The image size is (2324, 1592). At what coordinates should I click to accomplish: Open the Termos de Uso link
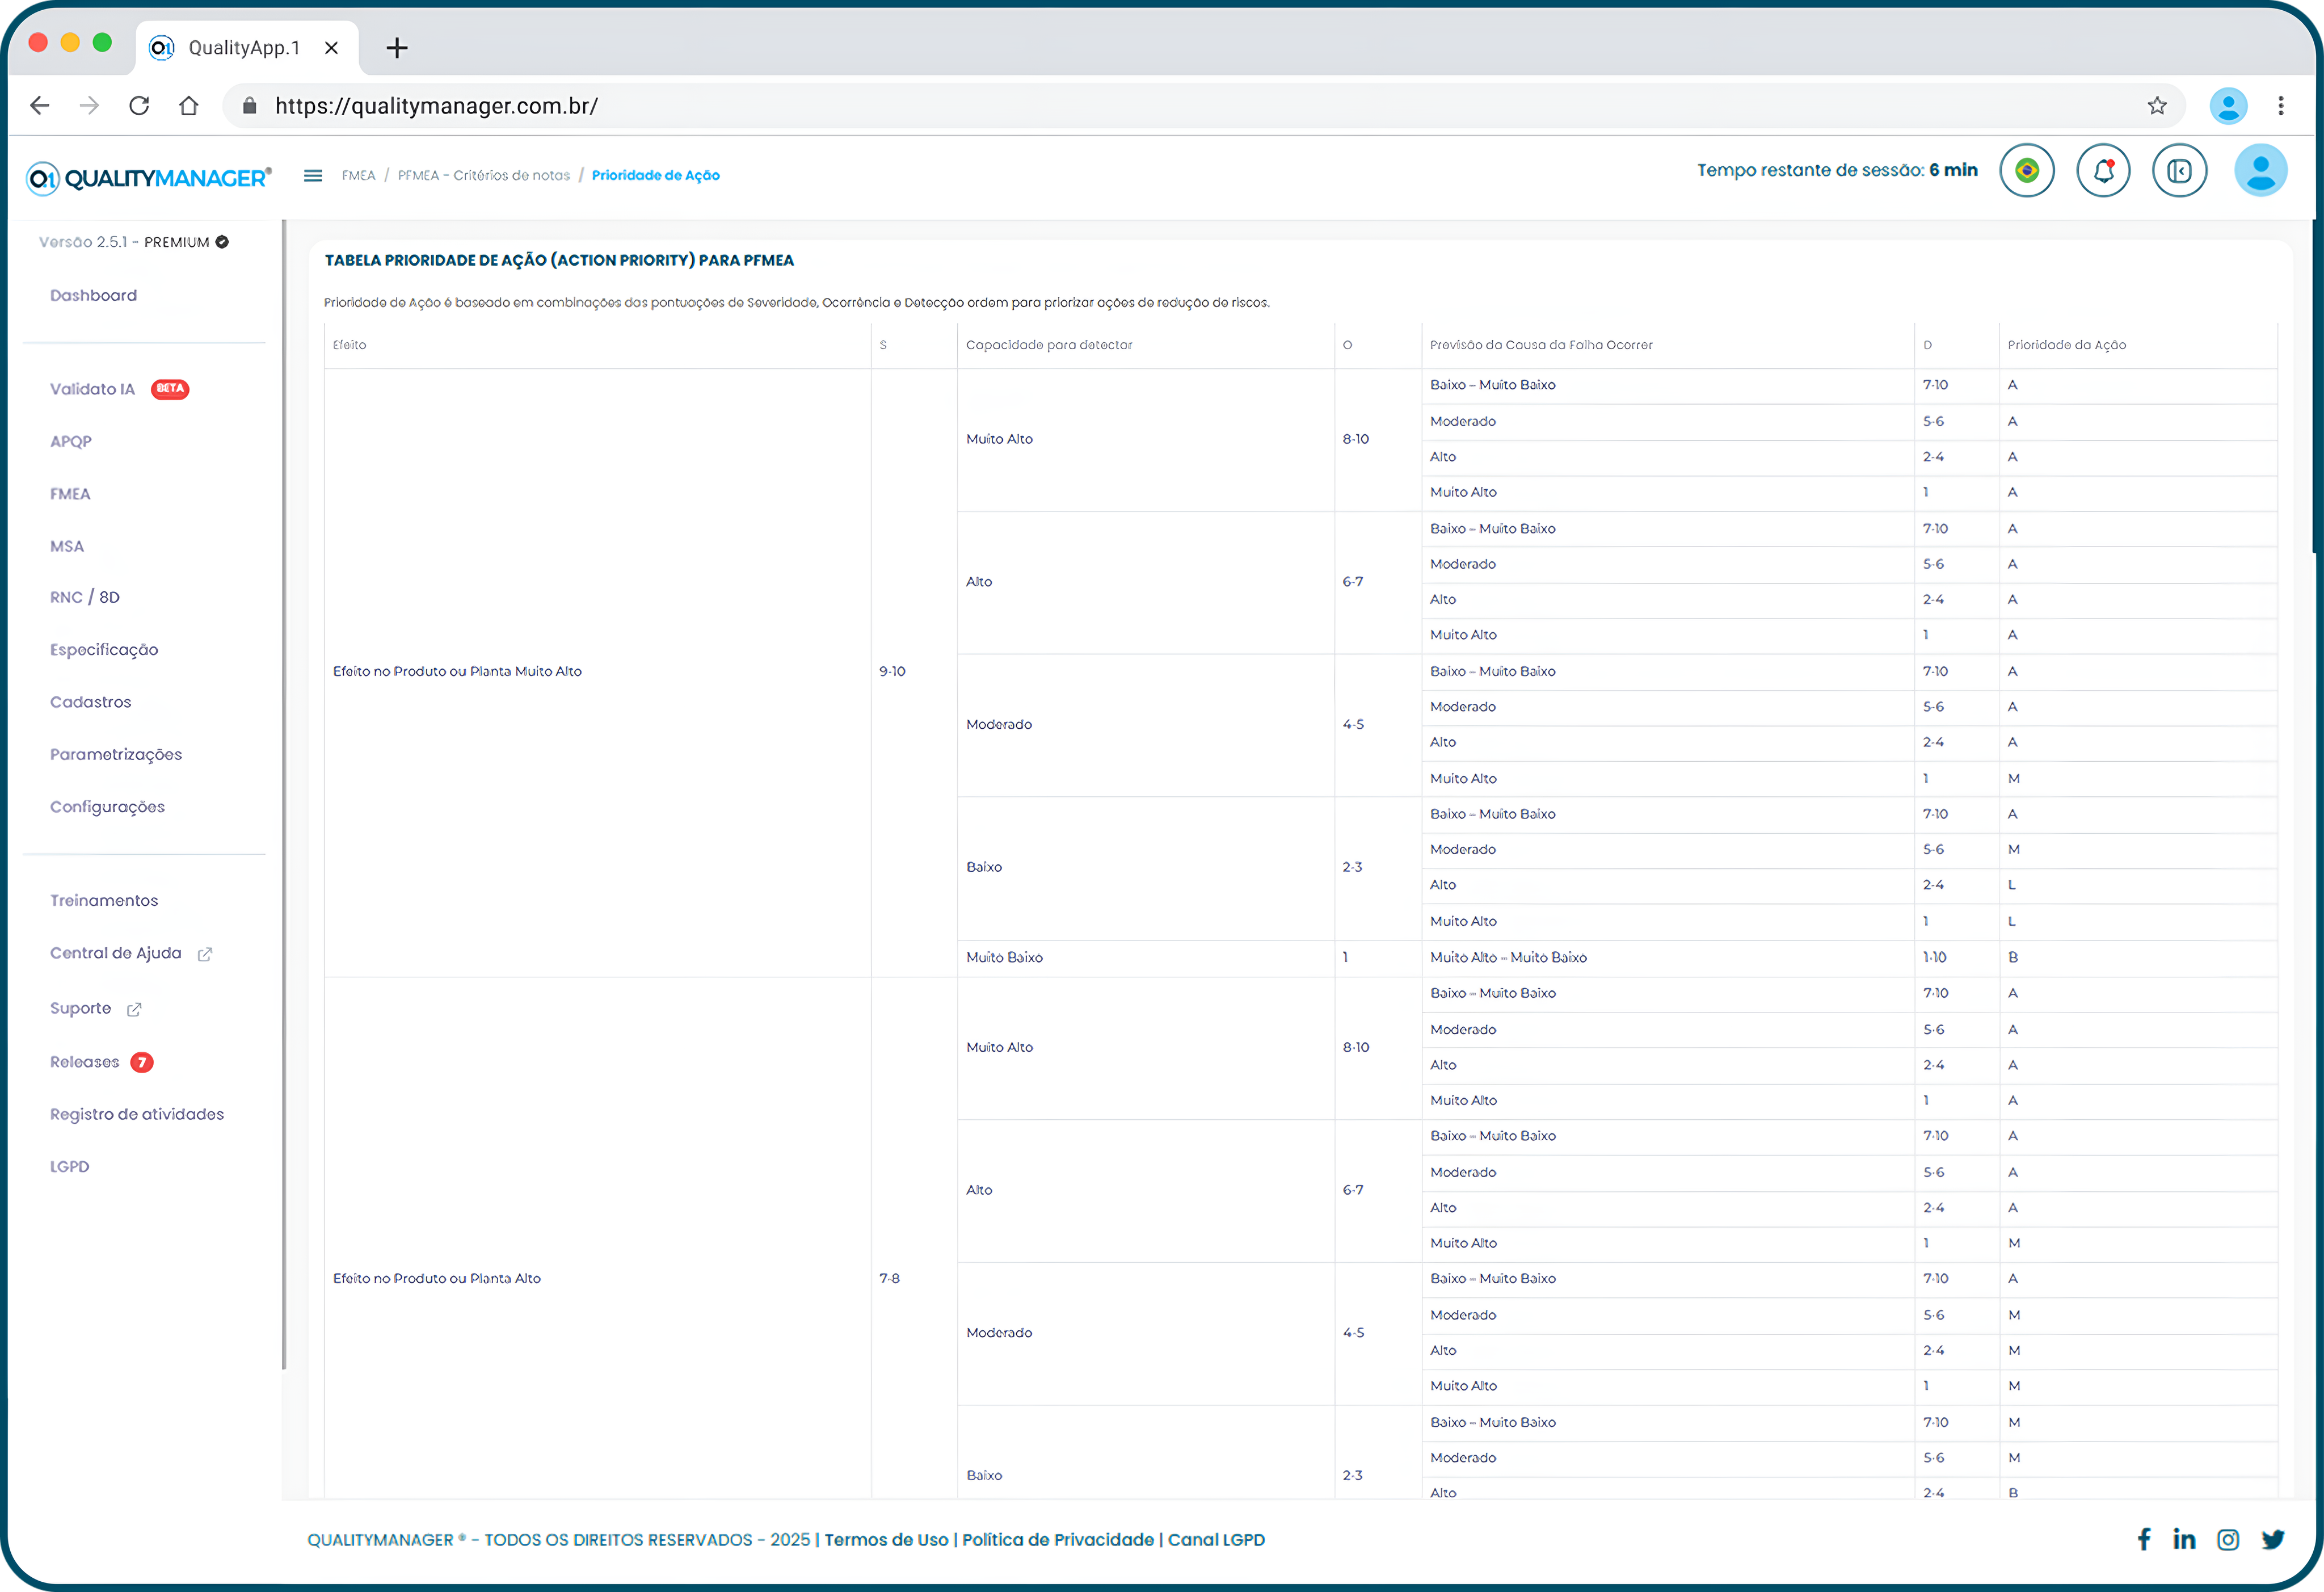click(886, 1540)
